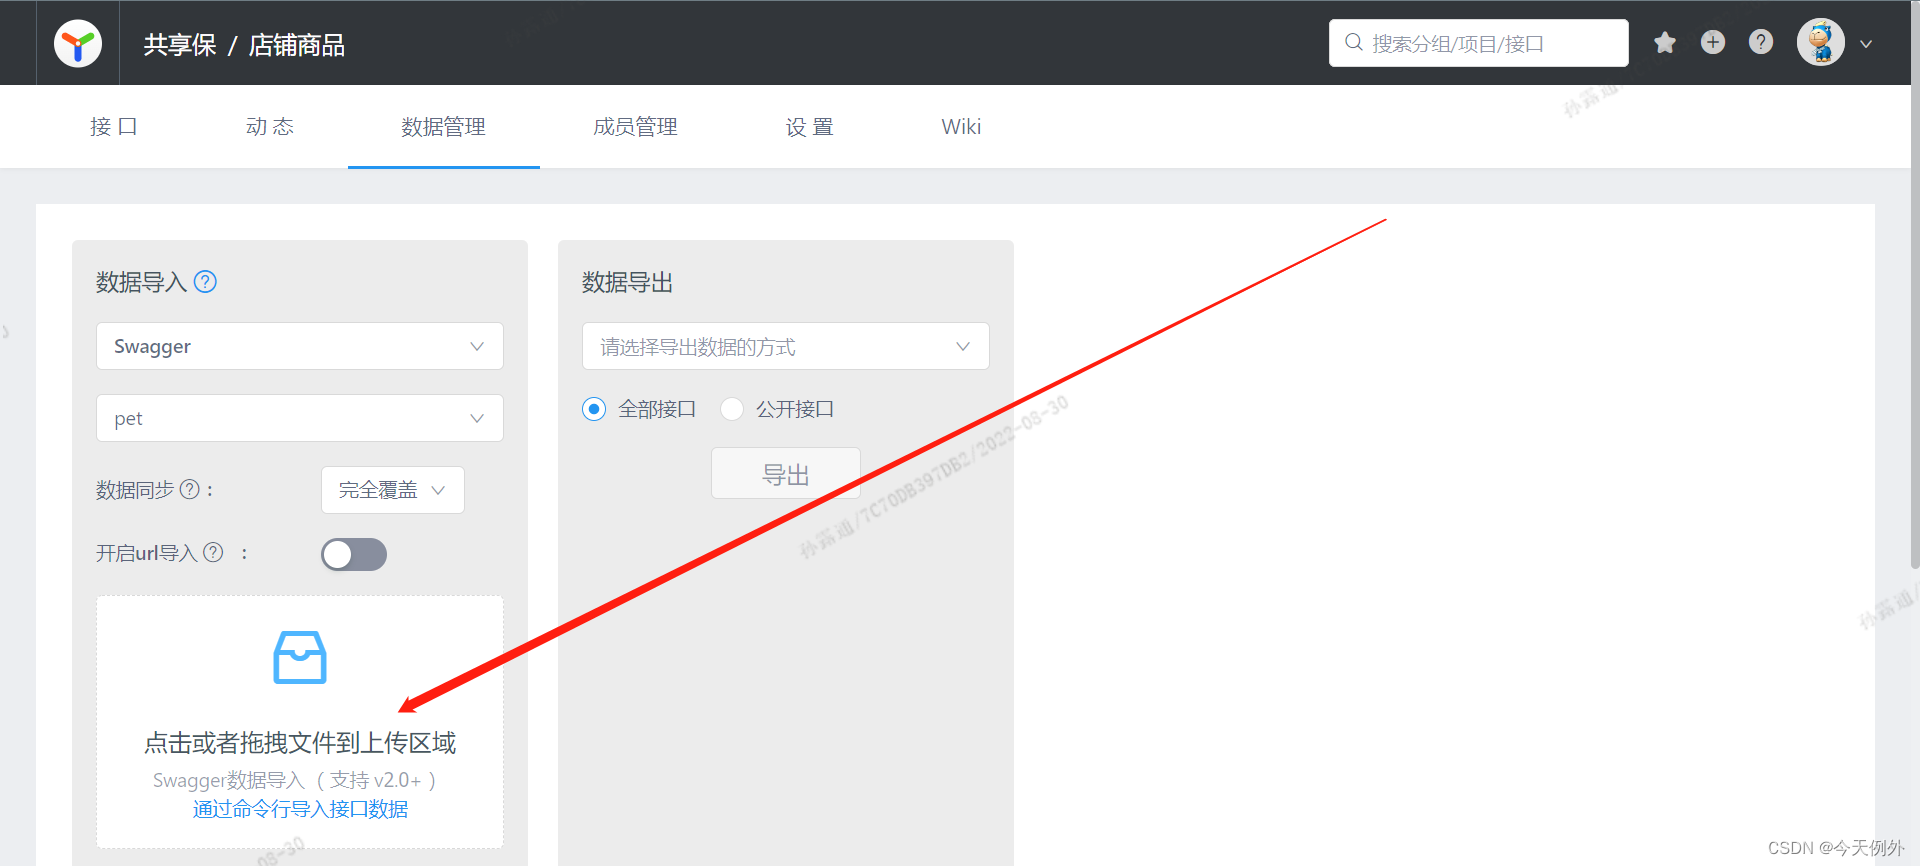Open 通过命令行导入接口数据 link
The width and height of the screenshot is (1920, 866).
[300, 809]
